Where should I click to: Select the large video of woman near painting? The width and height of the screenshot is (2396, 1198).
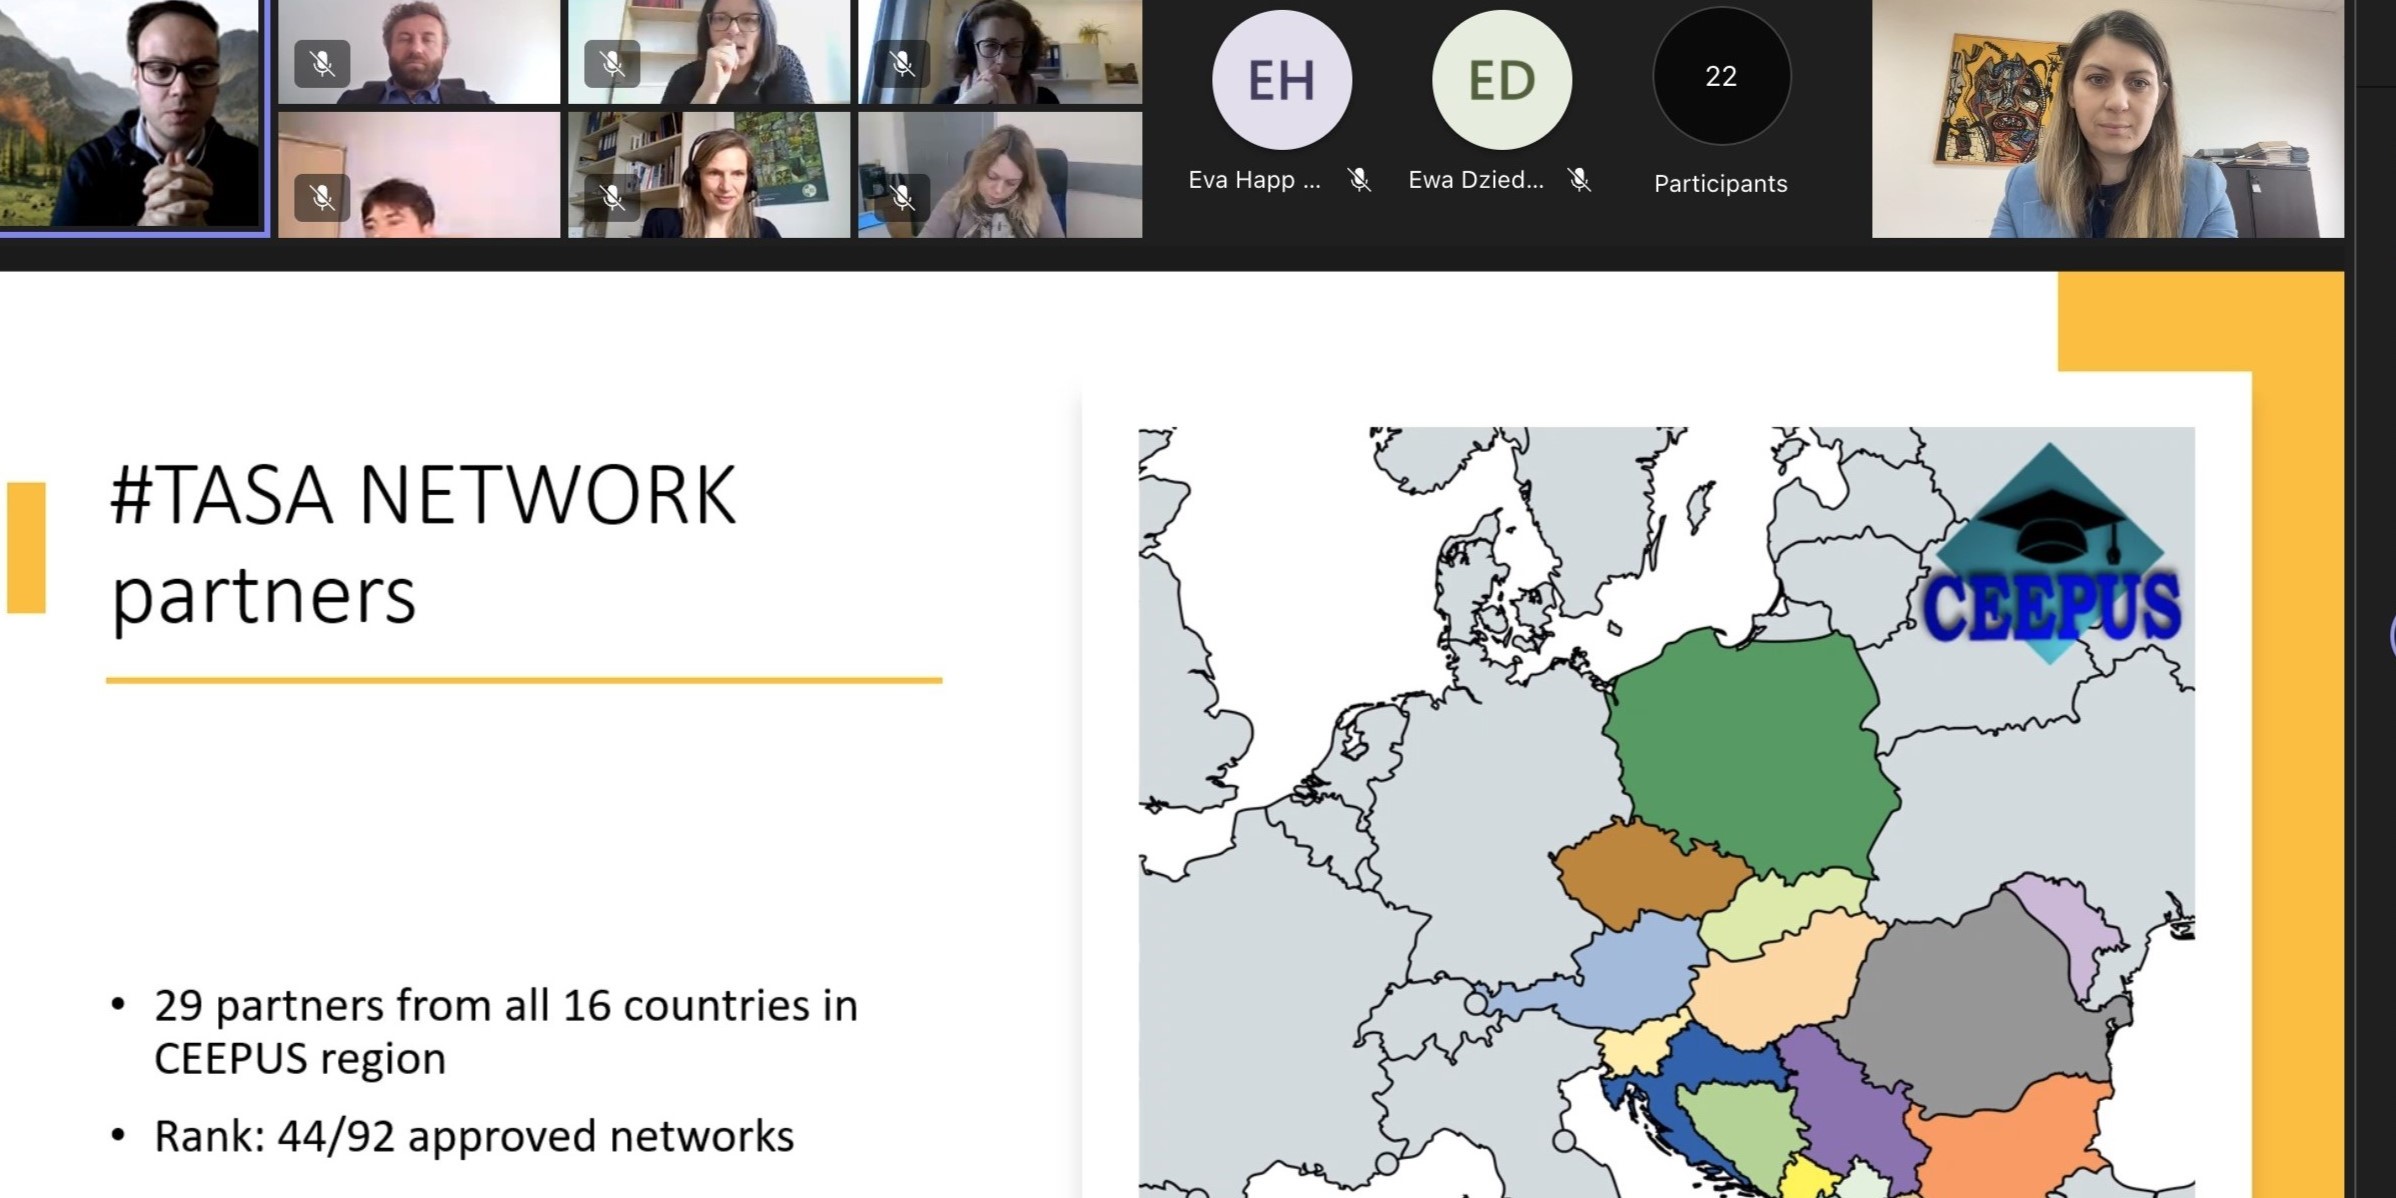click(x=2107, y=118)
